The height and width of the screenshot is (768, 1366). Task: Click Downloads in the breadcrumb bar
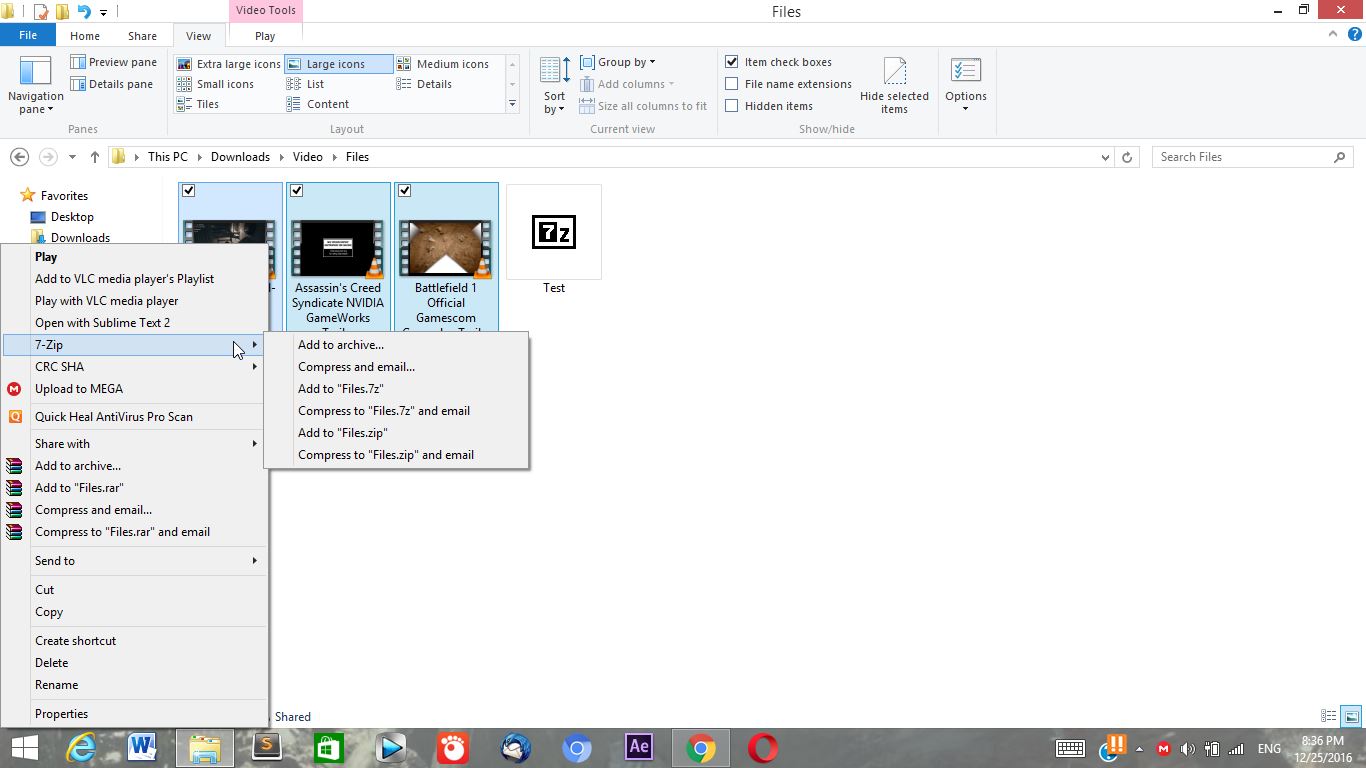tap(240, 157)
